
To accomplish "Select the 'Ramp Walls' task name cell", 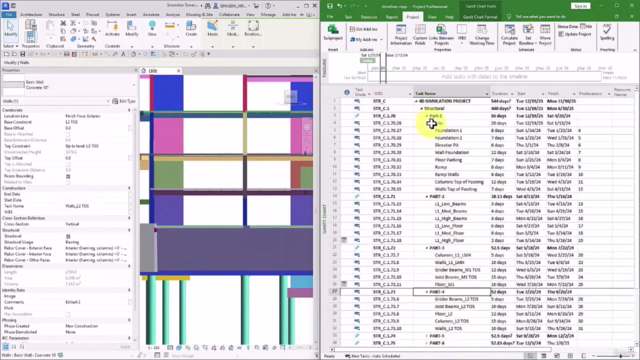I will click(452, 175).
